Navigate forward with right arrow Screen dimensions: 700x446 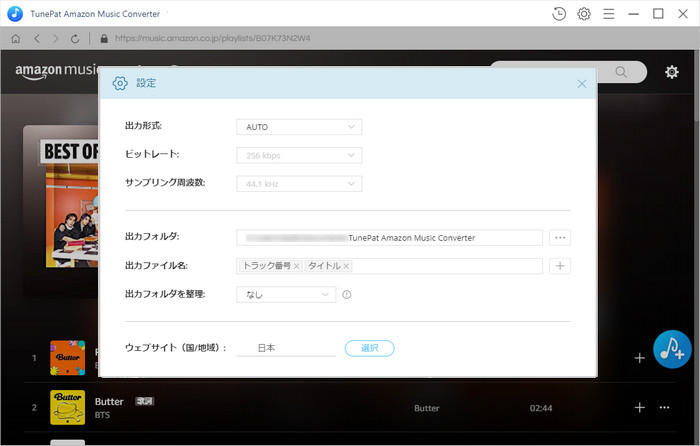pyautogui.click(x=55, y=39)
